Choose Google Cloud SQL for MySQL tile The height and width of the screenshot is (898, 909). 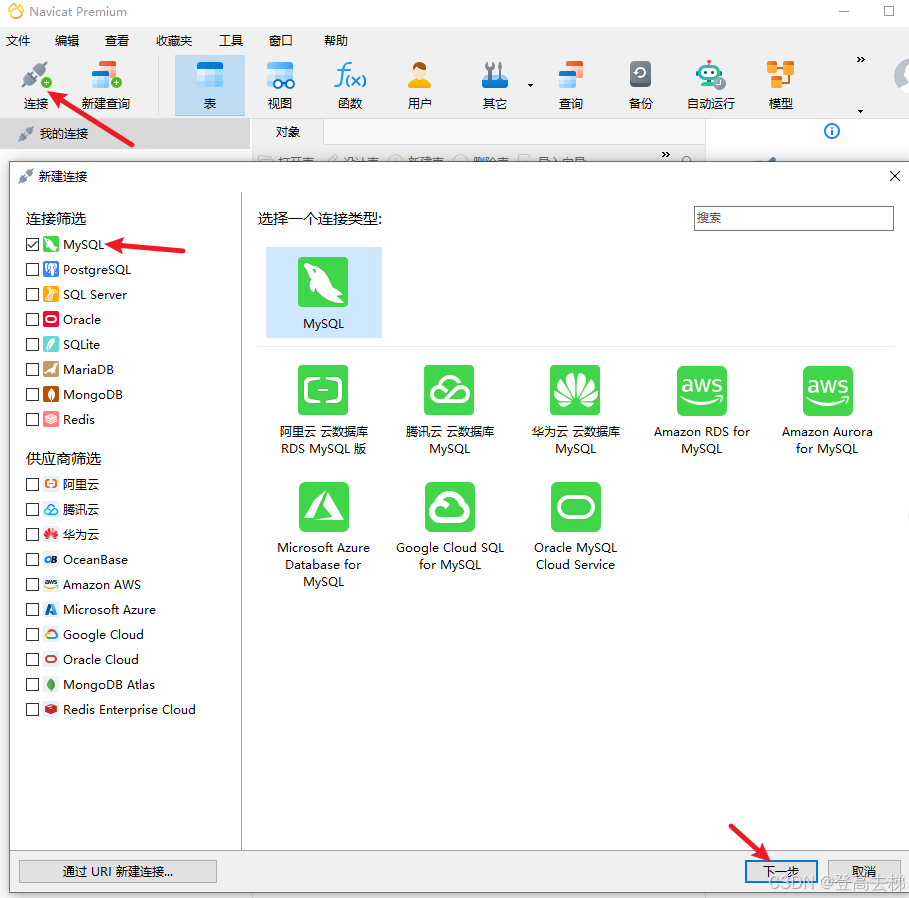coord(449,526)
